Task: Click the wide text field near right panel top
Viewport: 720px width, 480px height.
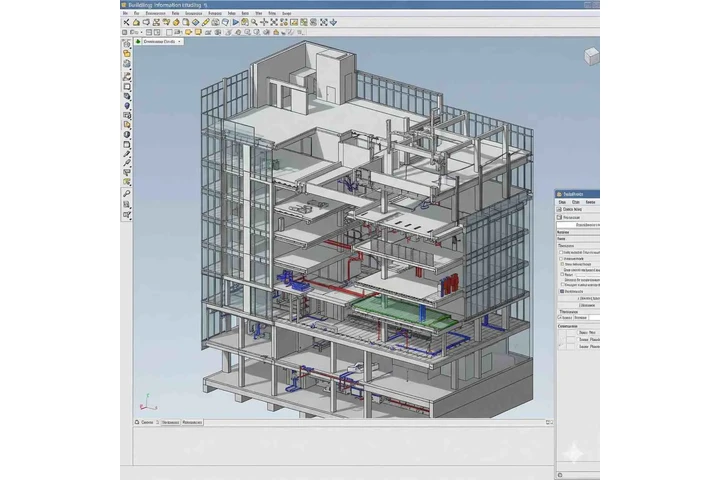Action: click(578, 225)
